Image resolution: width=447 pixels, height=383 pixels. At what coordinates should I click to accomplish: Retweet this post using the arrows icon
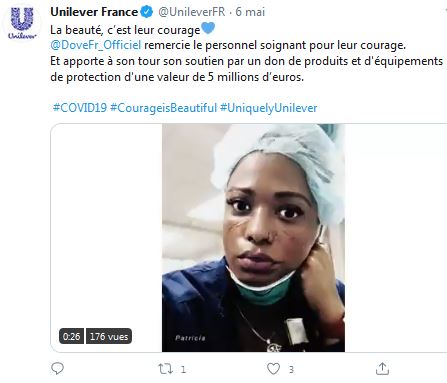165,369
